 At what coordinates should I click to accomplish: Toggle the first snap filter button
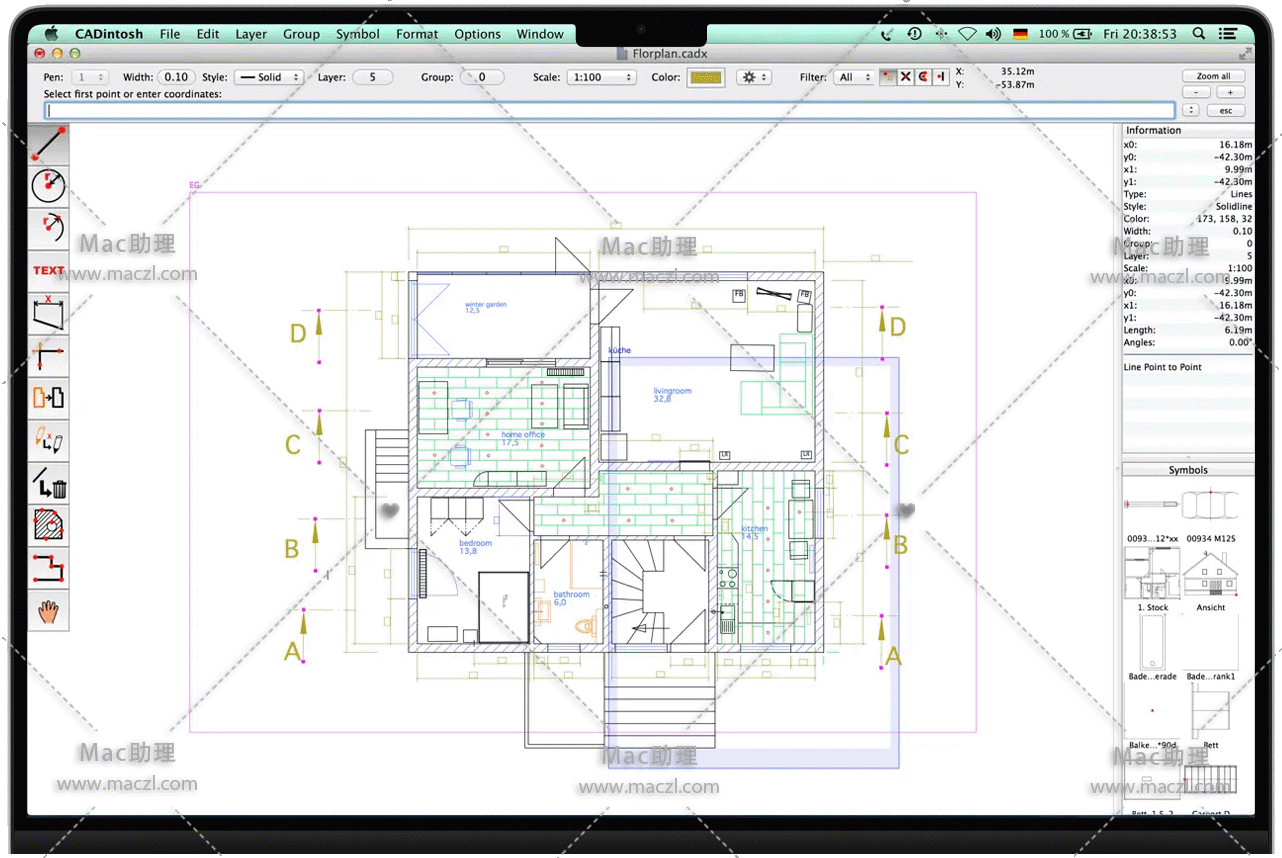(x=887, y=77)
